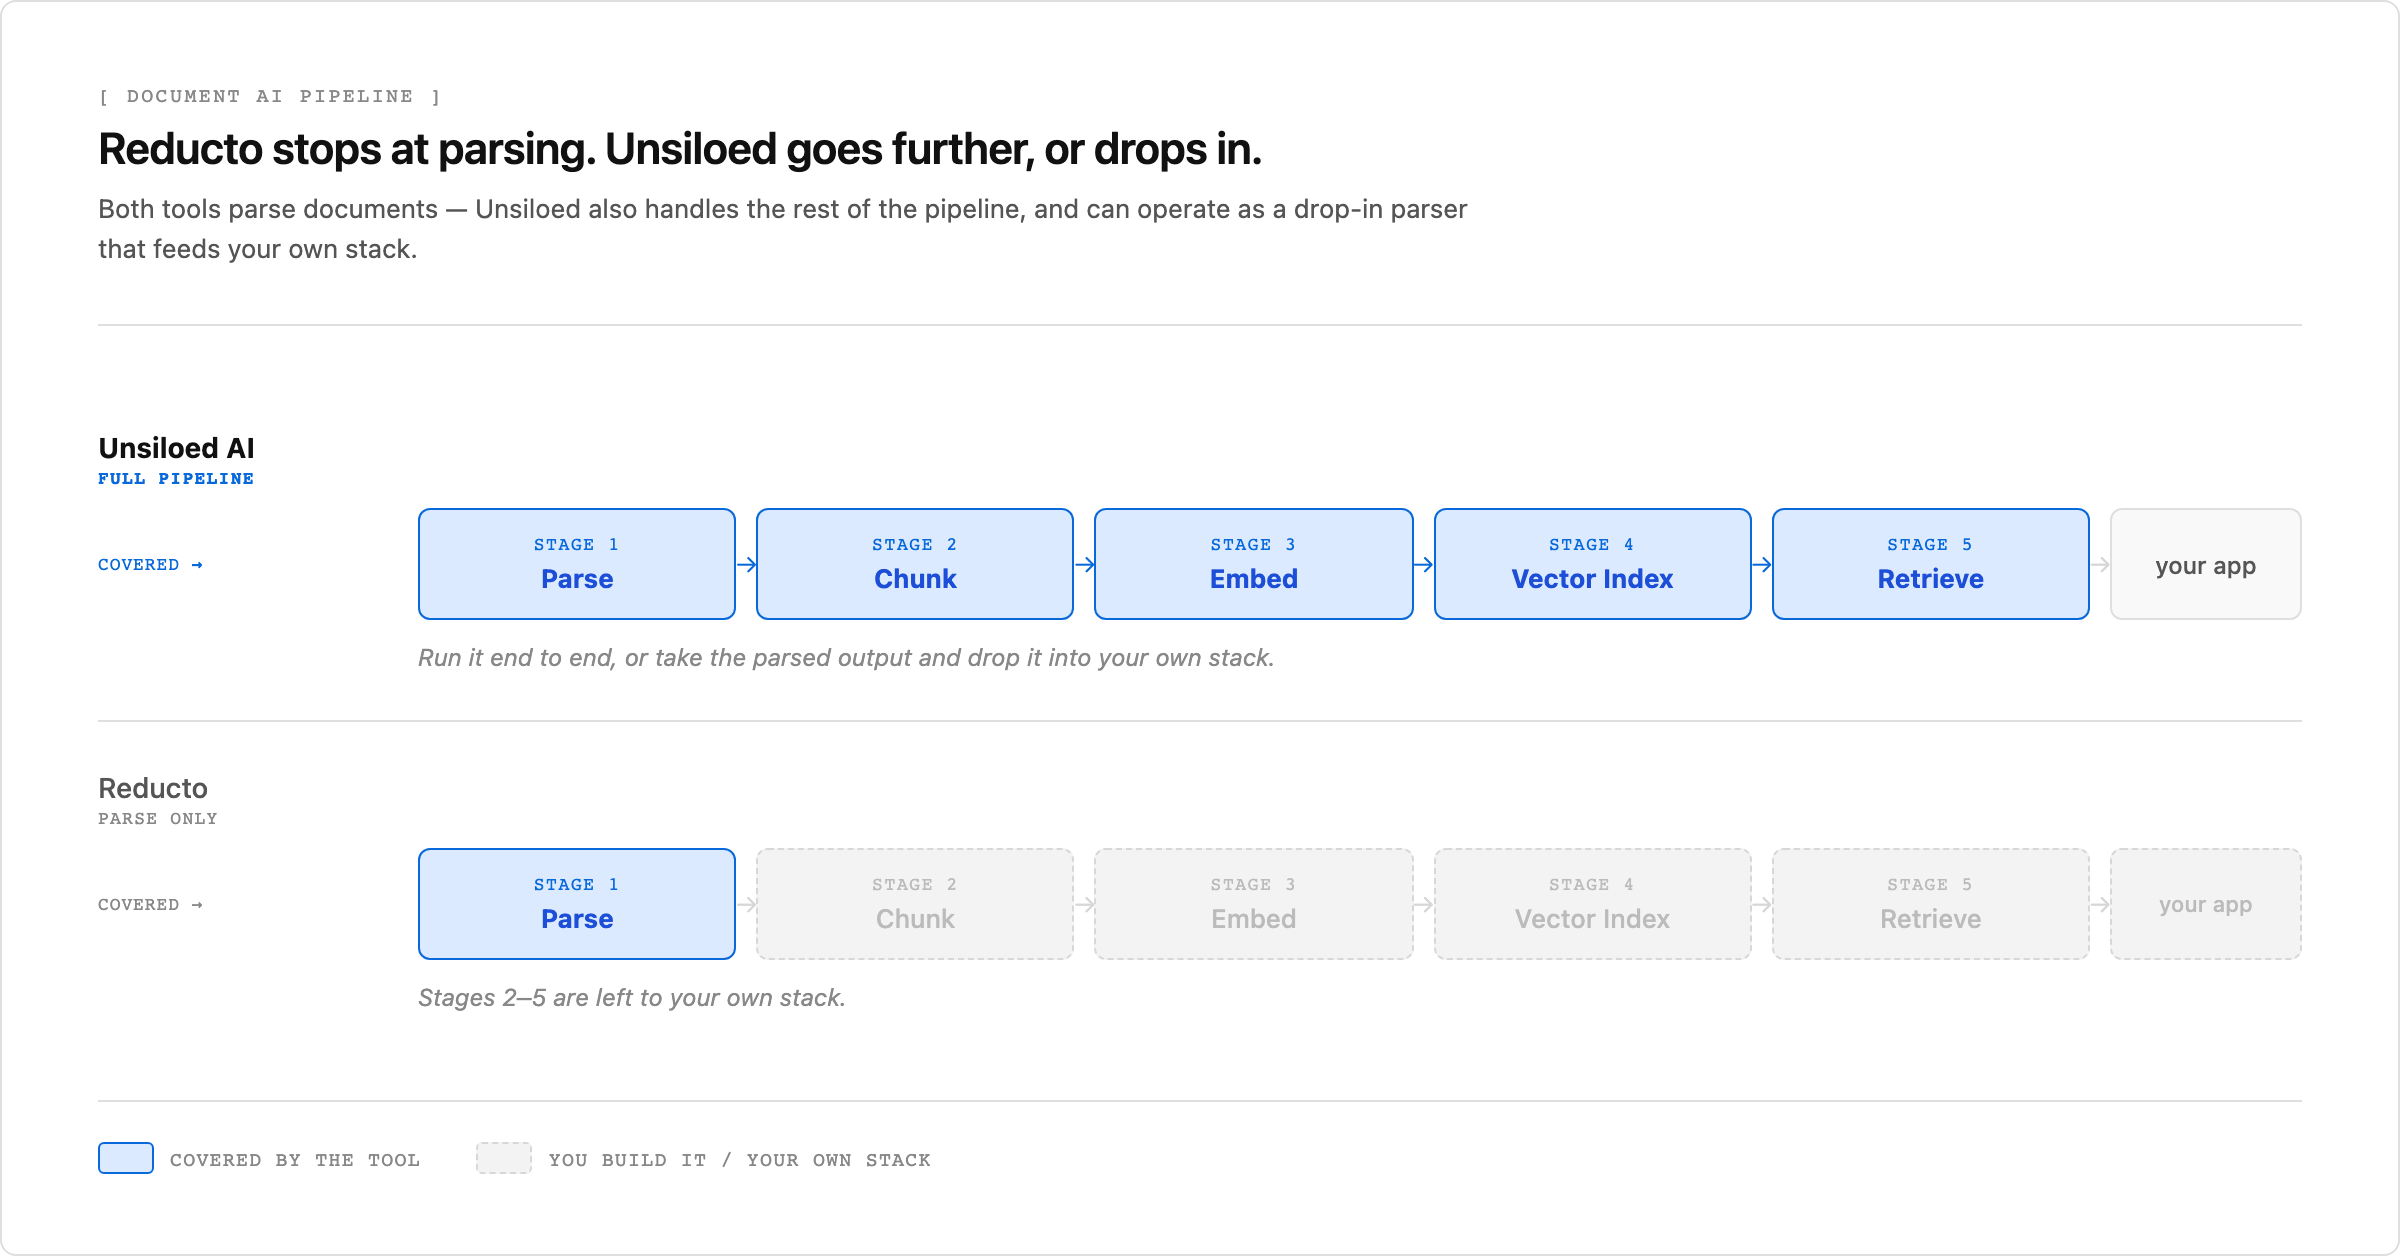Click the 'Reducto stops at parsing' headline
The width and height of the screenshot is (2400, 1258).
click(680, 149)
